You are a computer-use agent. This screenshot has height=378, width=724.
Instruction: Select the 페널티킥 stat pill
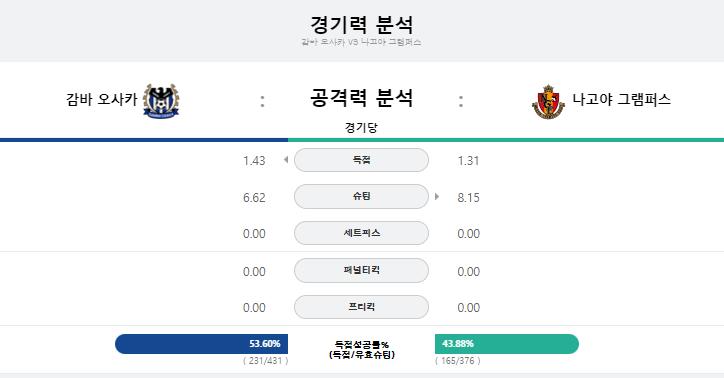tap(361, 270)
